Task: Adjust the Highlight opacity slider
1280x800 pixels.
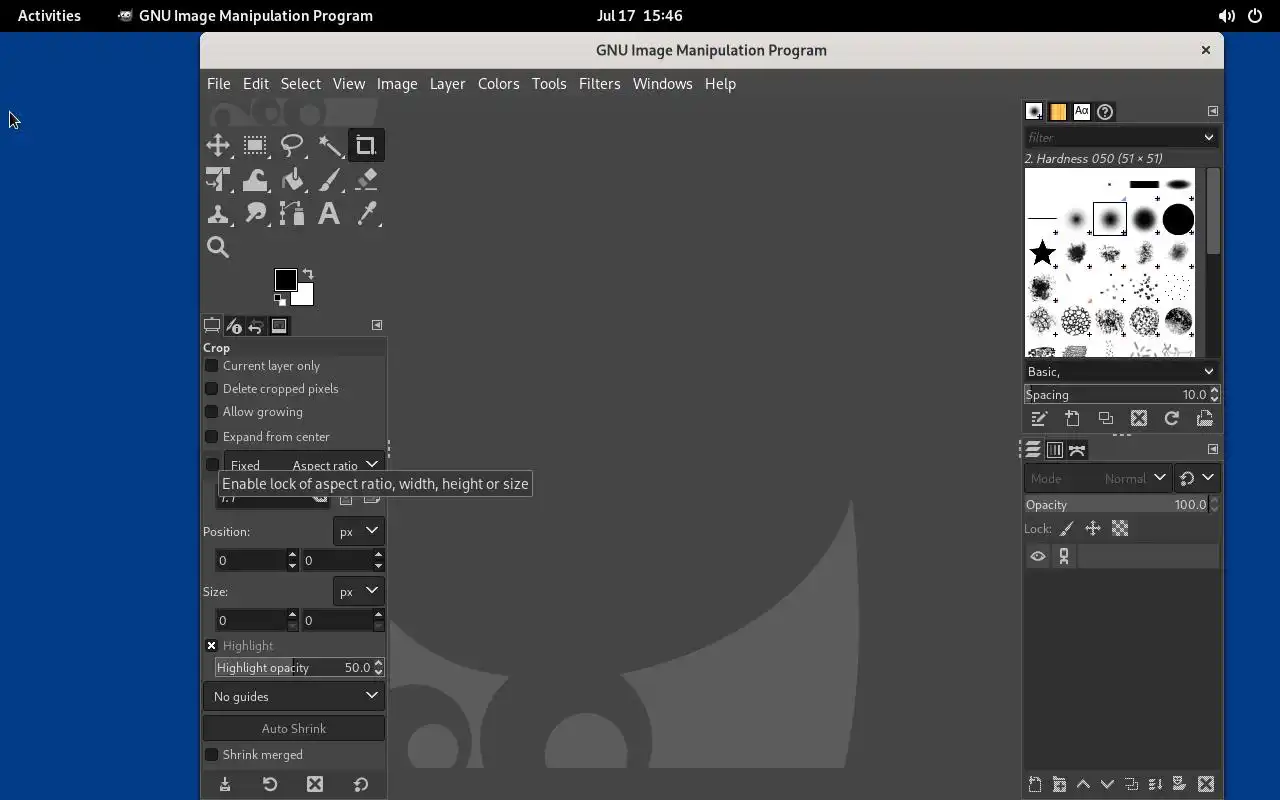Action: pos(293,668)
